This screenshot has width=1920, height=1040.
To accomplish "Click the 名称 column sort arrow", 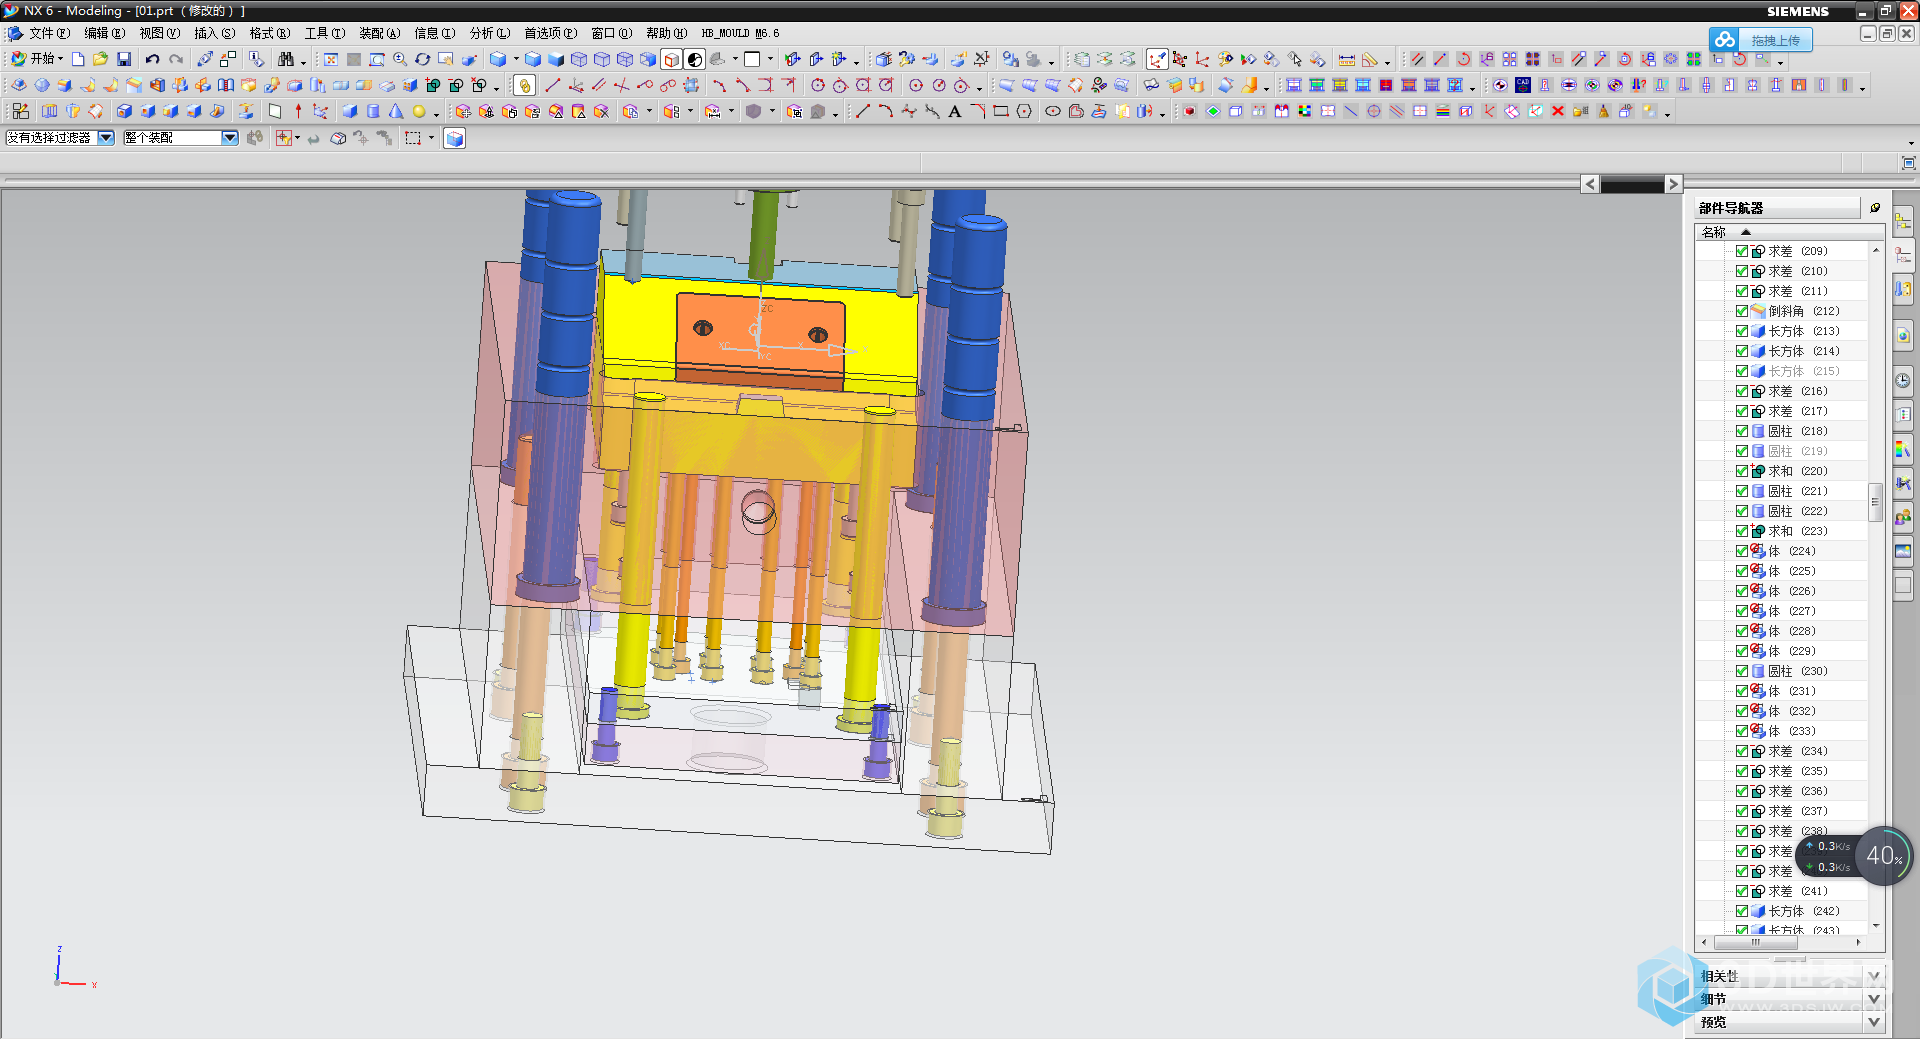I will click(1746, 232).
